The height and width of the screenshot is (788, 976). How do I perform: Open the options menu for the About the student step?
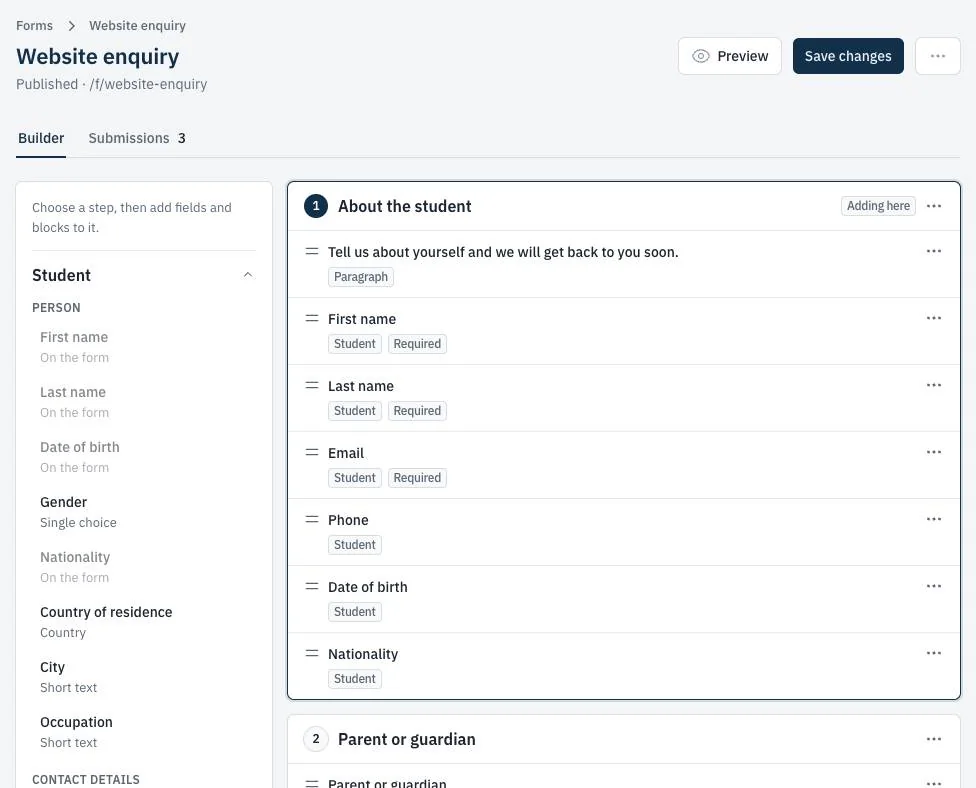(x=934, y=206)
